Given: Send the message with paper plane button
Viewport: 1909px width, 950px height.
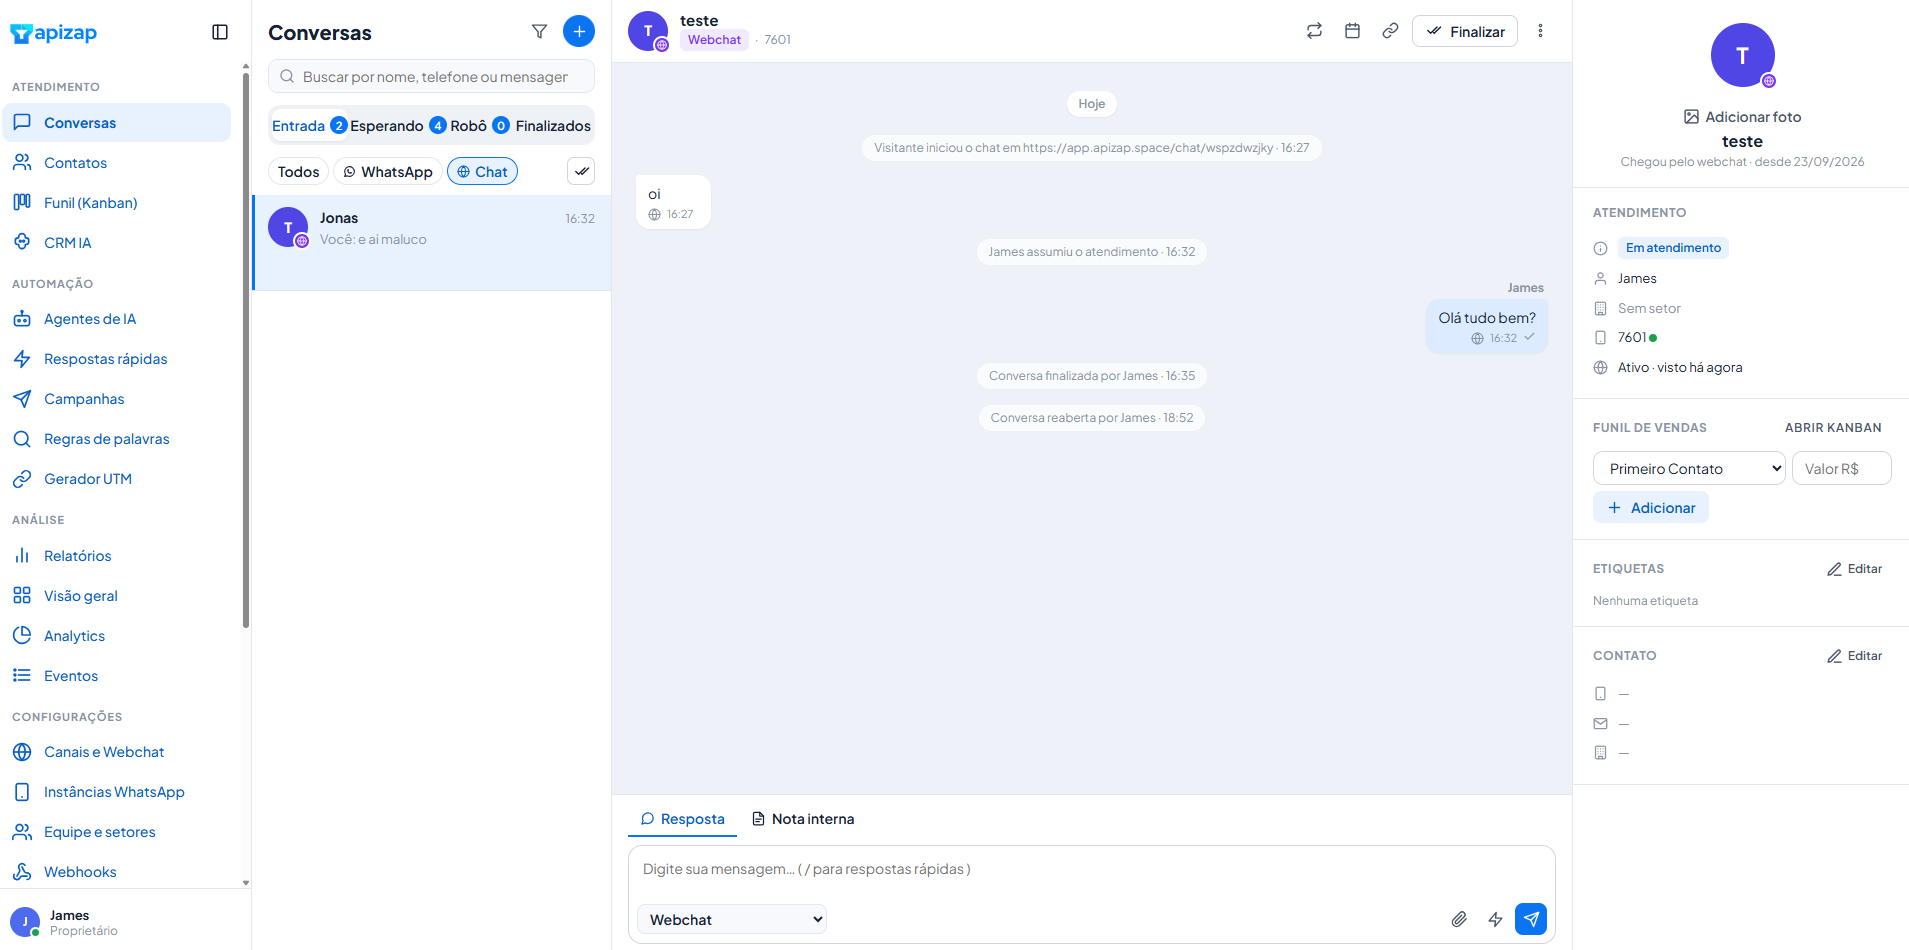Looking at the screenshot, I should [x=1531, y=919].
